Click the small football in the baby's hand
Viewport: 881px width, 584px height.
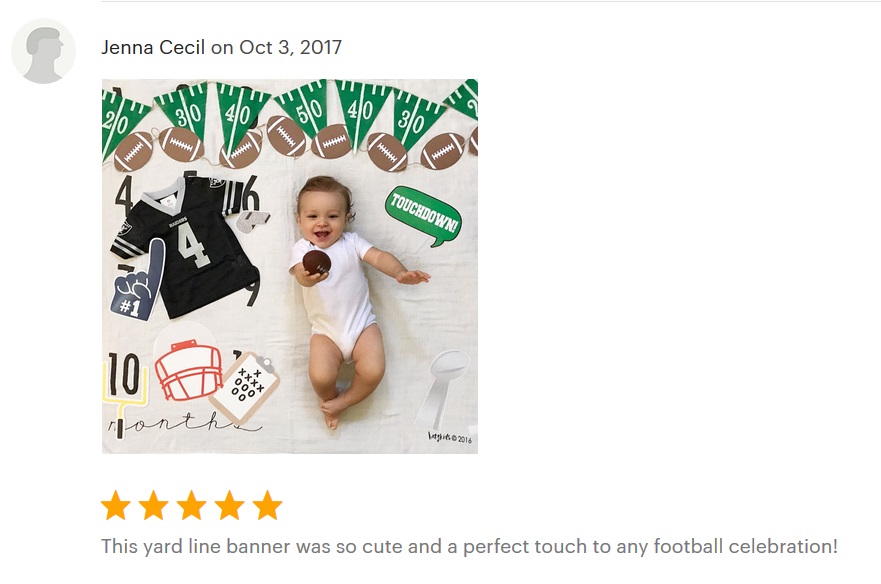317,263
